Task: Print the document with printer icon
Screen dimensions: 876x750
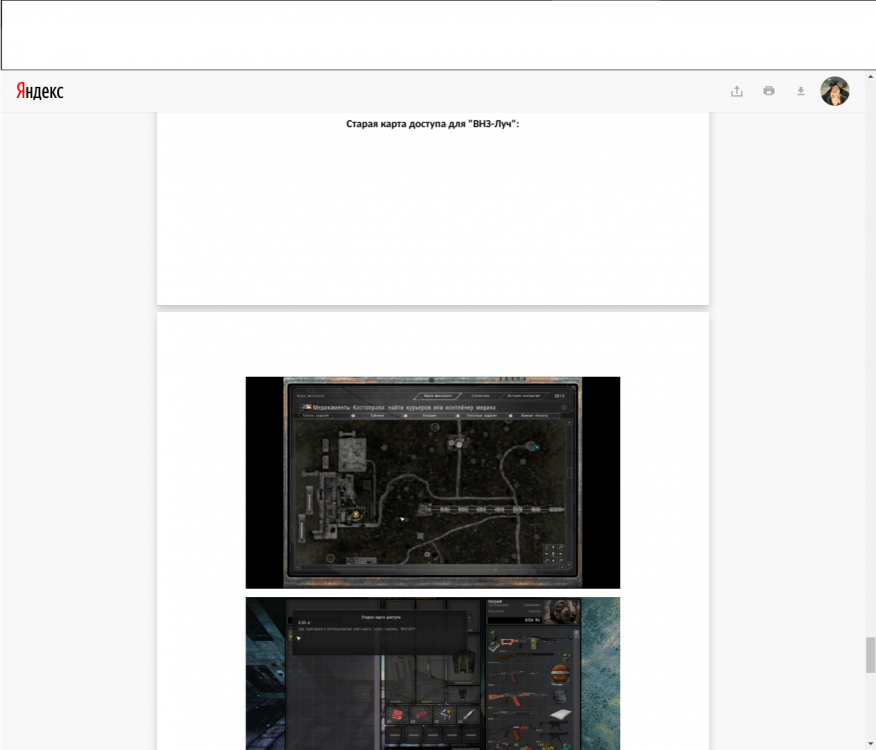Action: [x=769, y=91]
